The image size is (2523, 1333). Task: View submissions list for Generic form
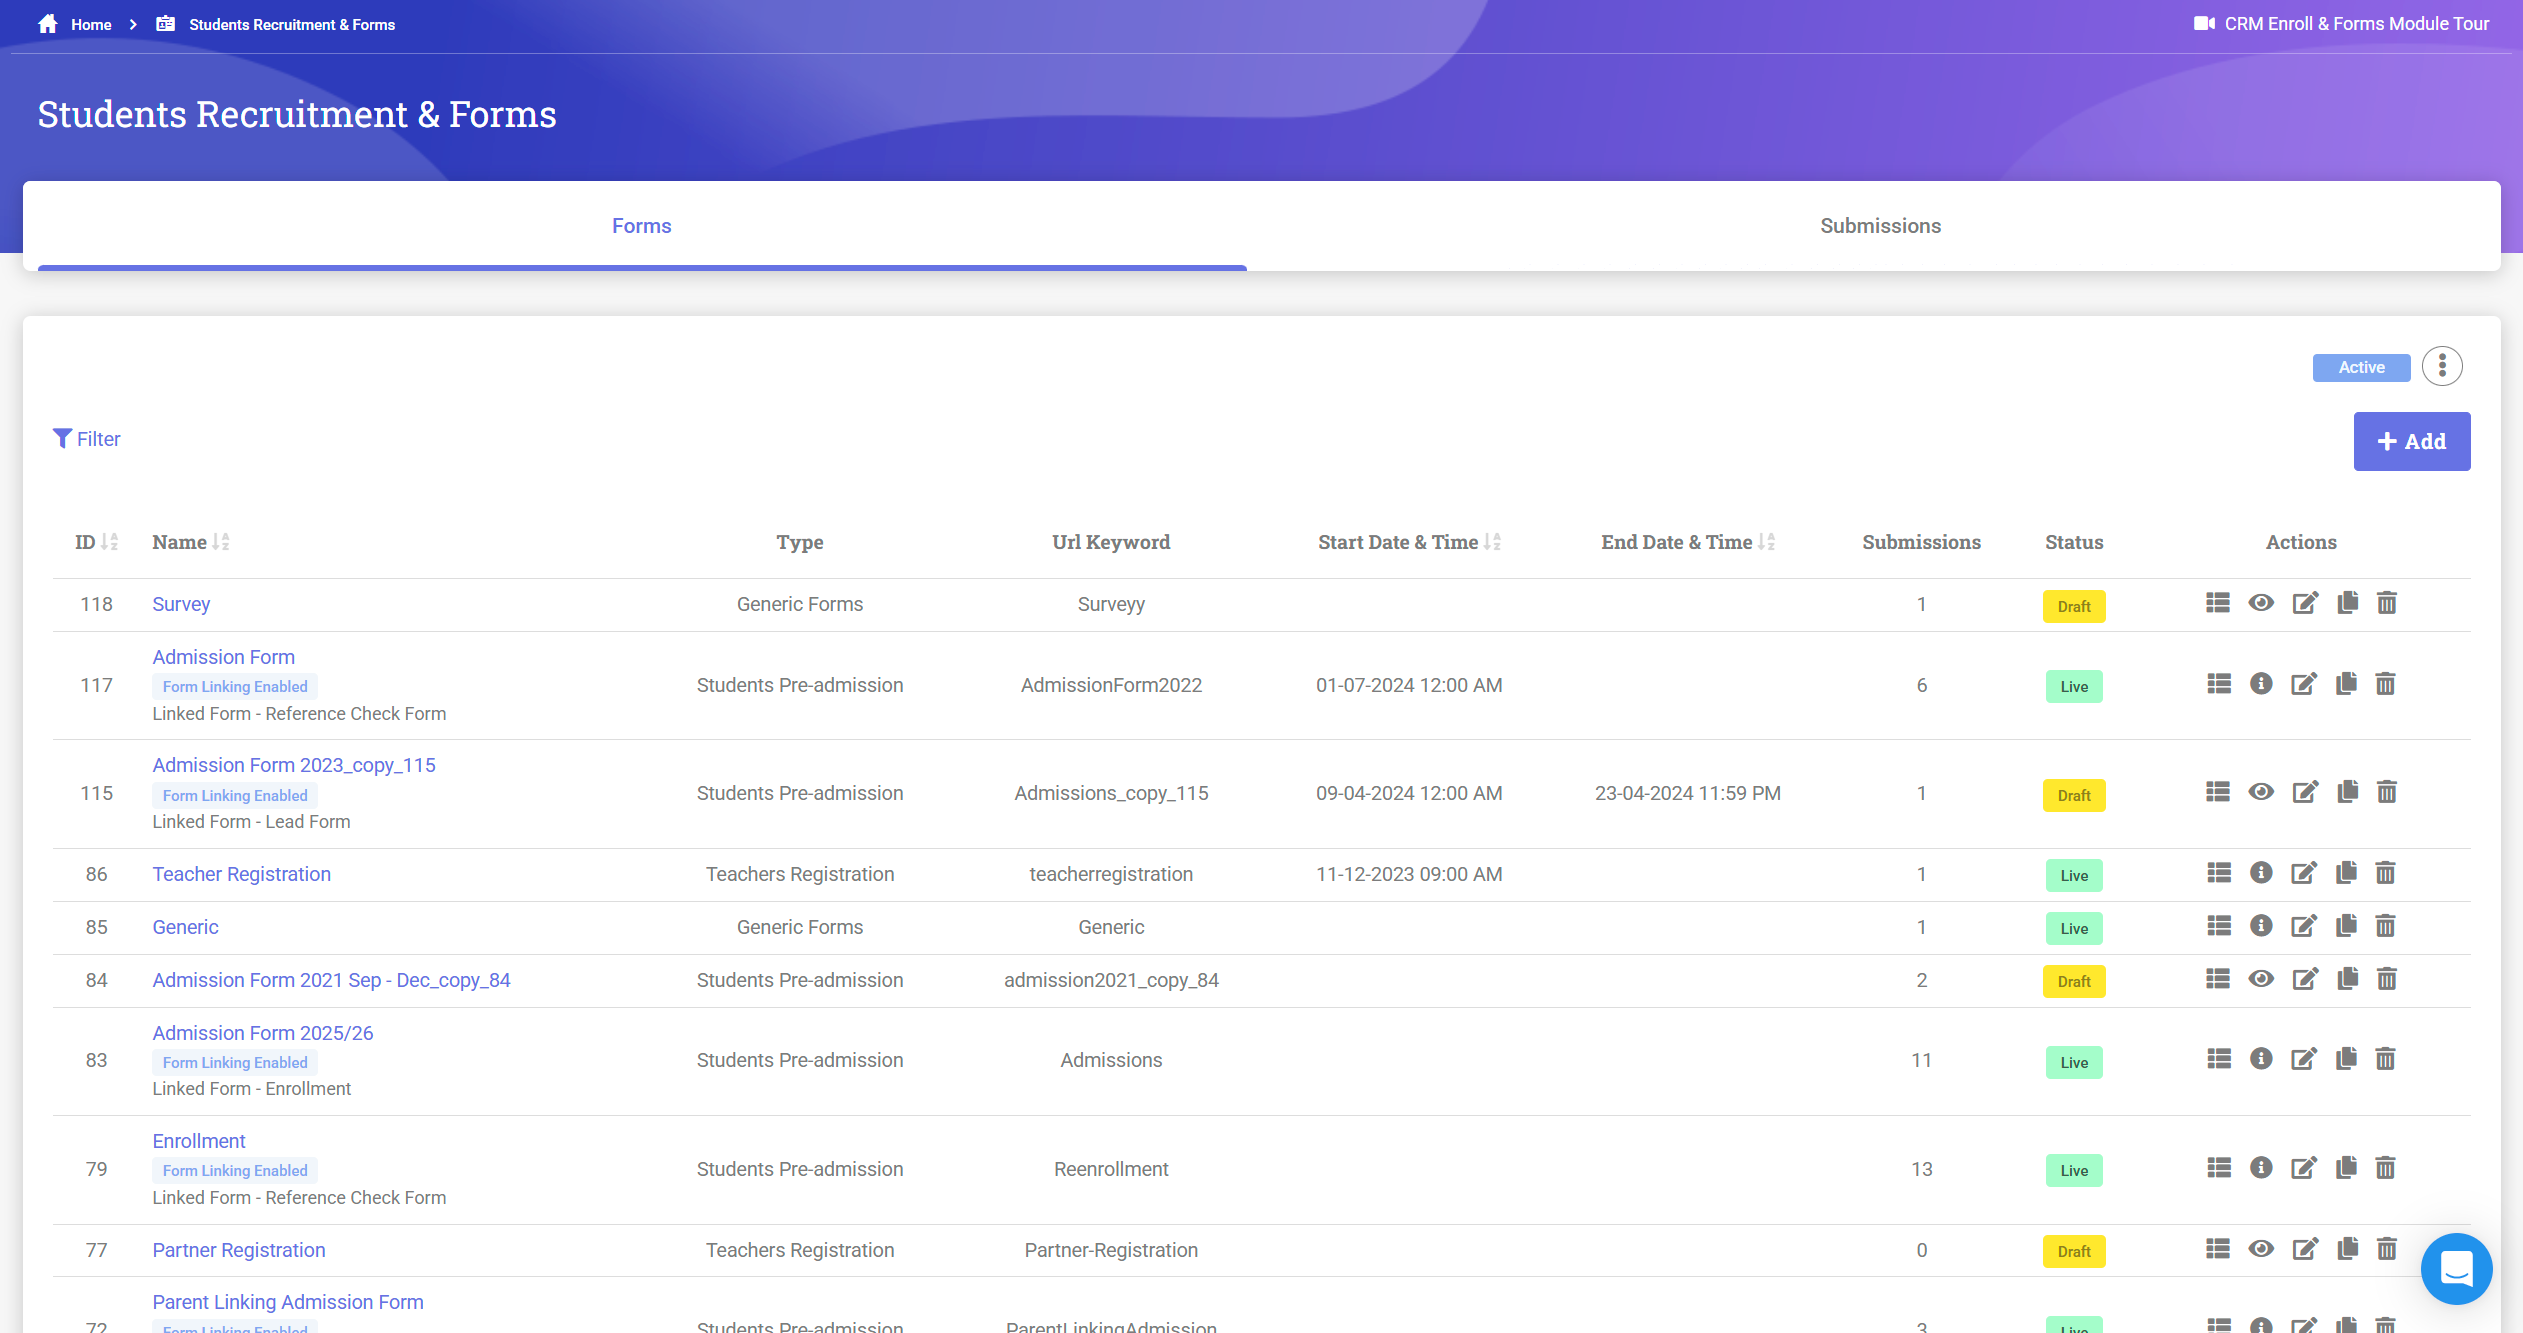(x=2218, y=926)
